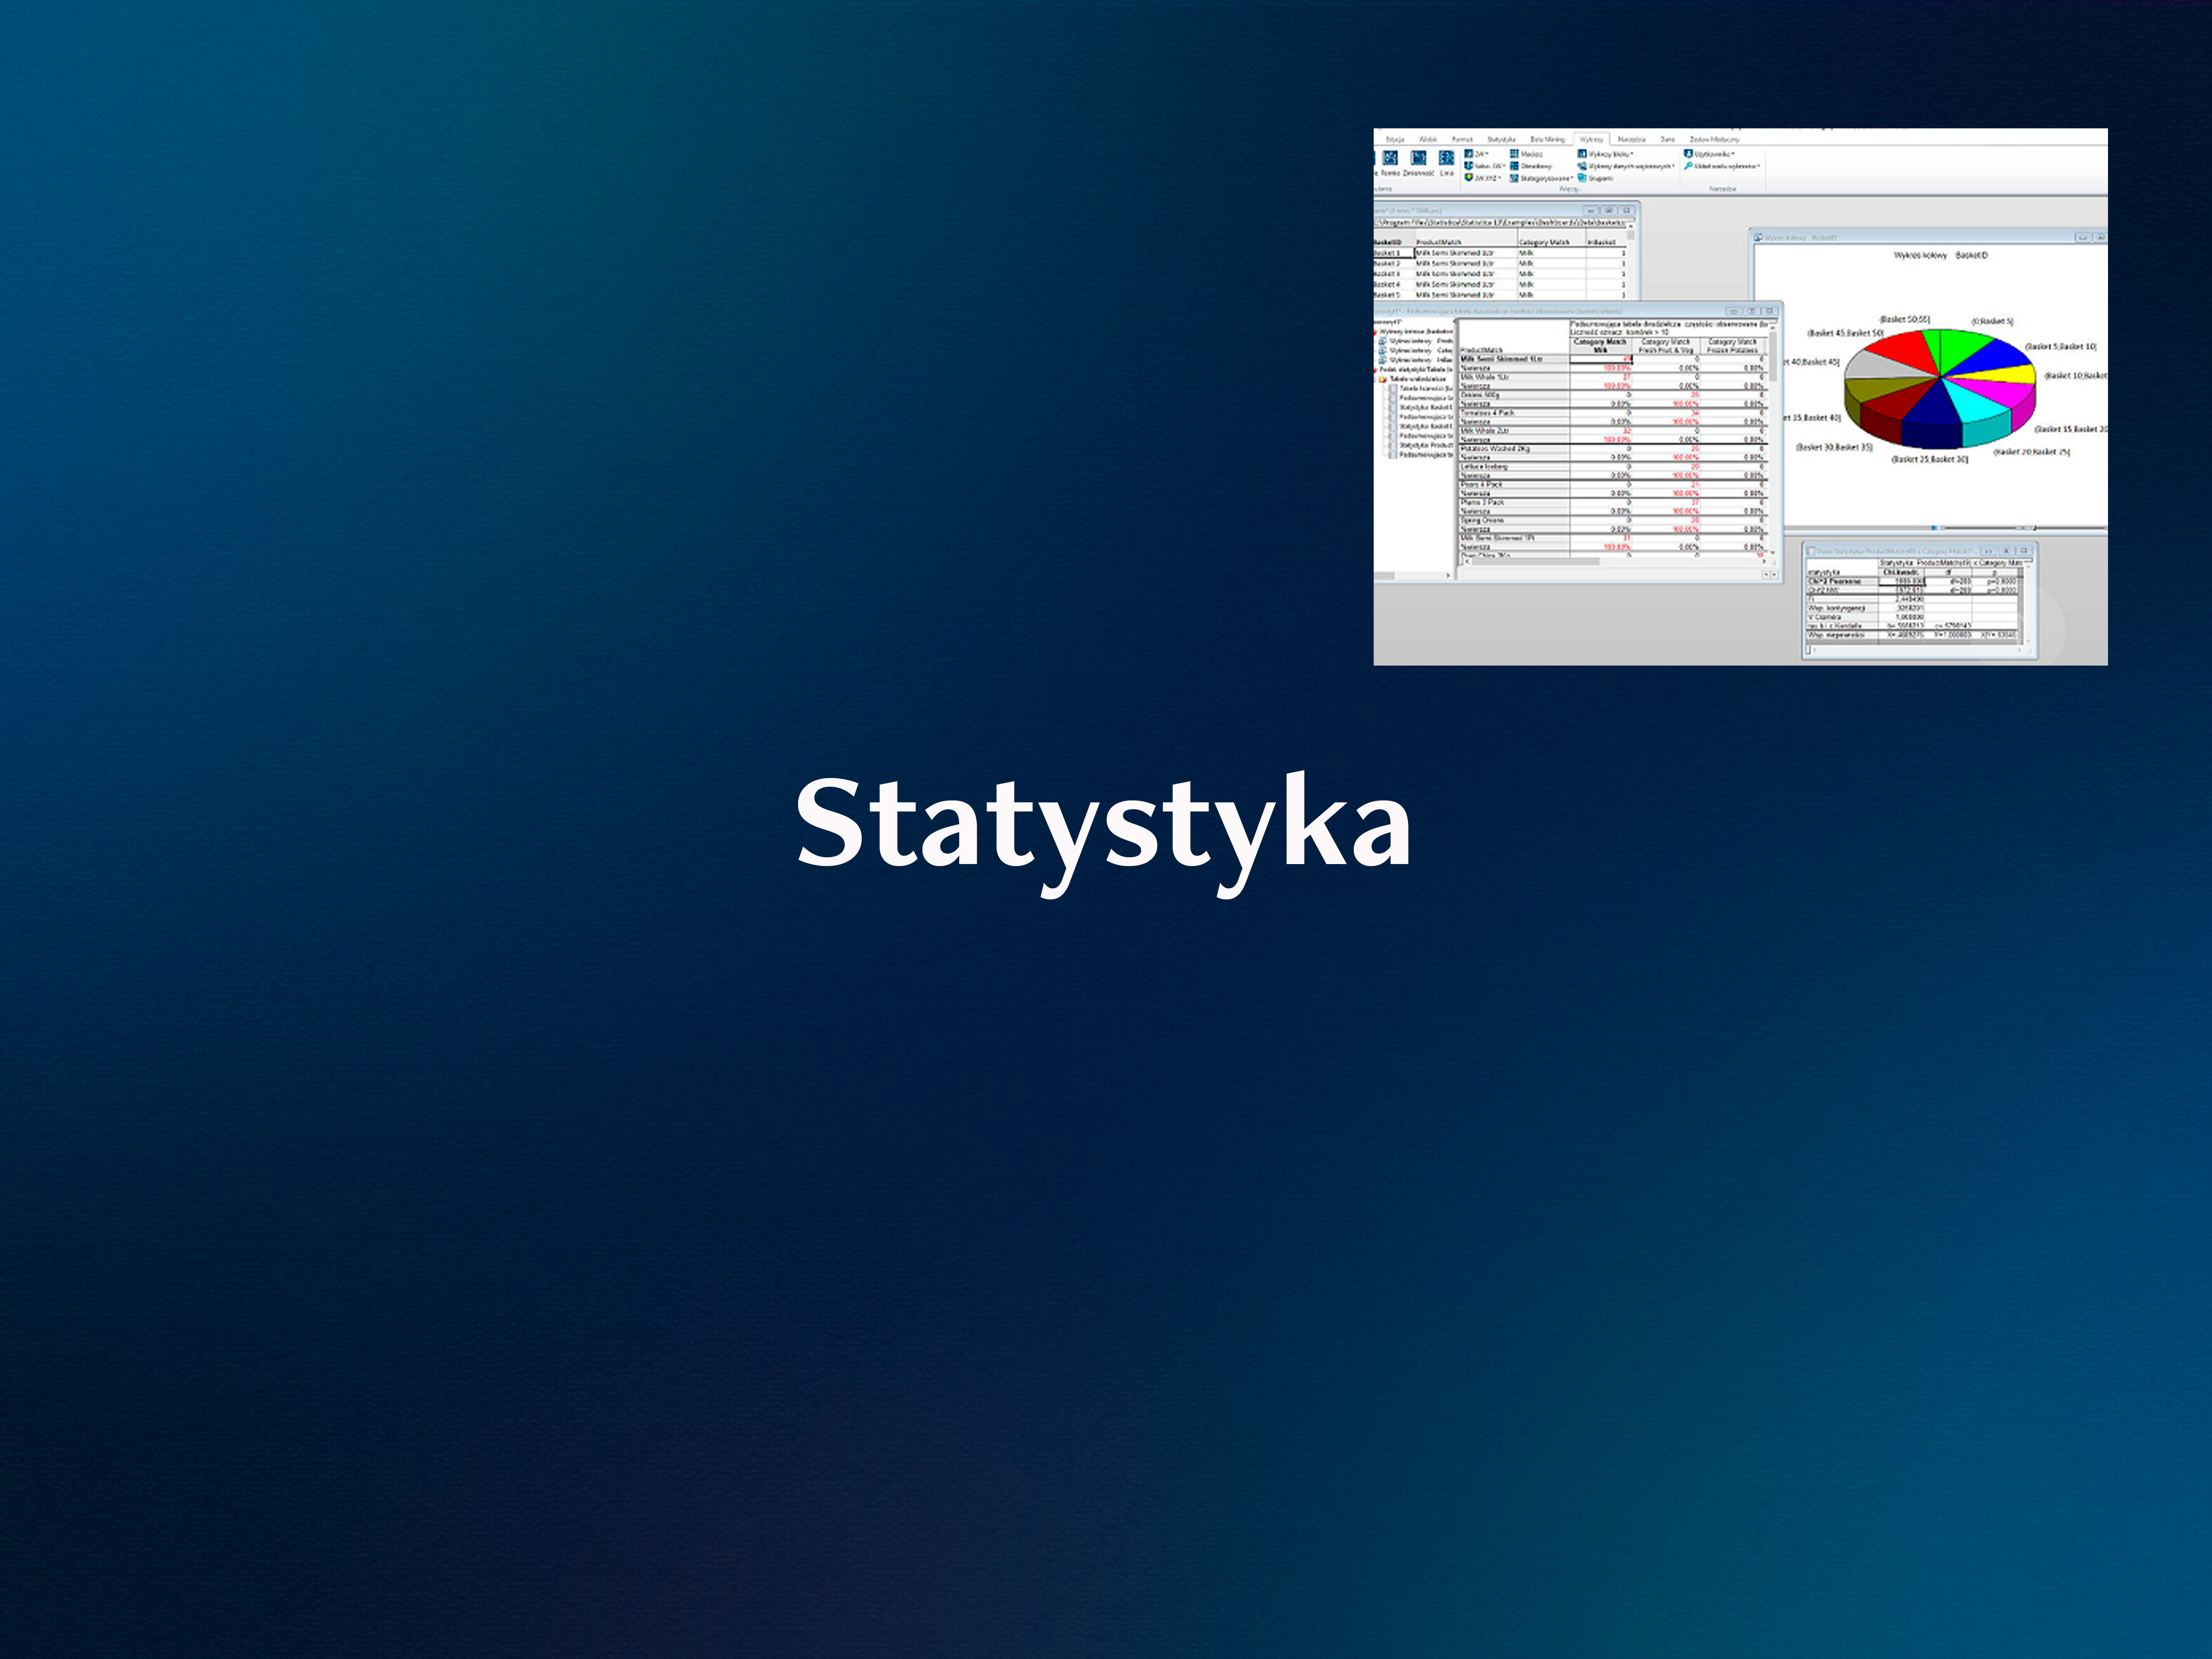Click Category Match Milk column header
The height and width of the screenshot is (1659, 2212).
(x=1600, y=345)
